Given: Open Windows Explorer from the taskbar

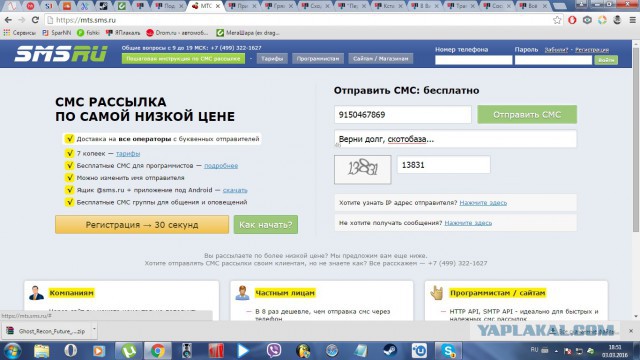Looking at the screenshot, I should pos(41,351).
